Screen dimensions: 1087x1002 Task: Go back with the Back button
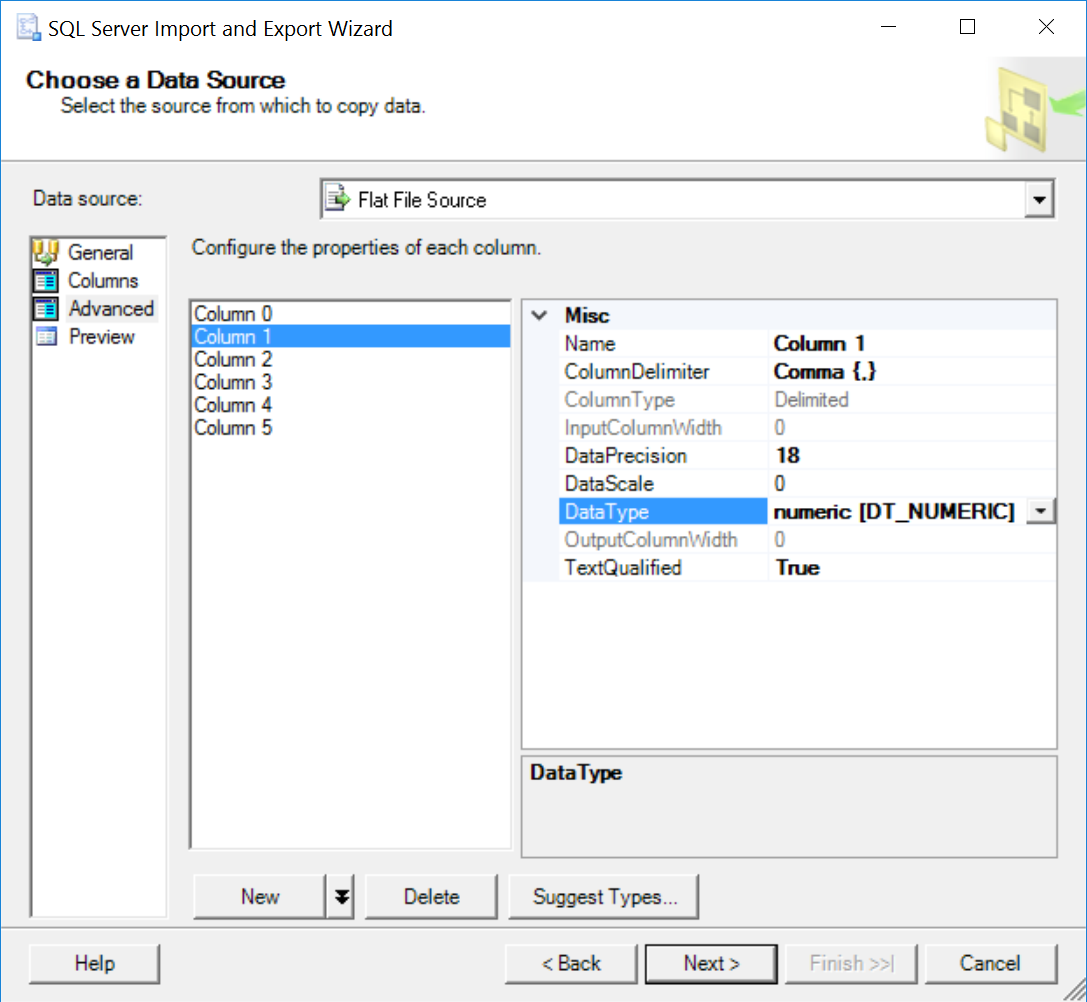tap(571, 963)
